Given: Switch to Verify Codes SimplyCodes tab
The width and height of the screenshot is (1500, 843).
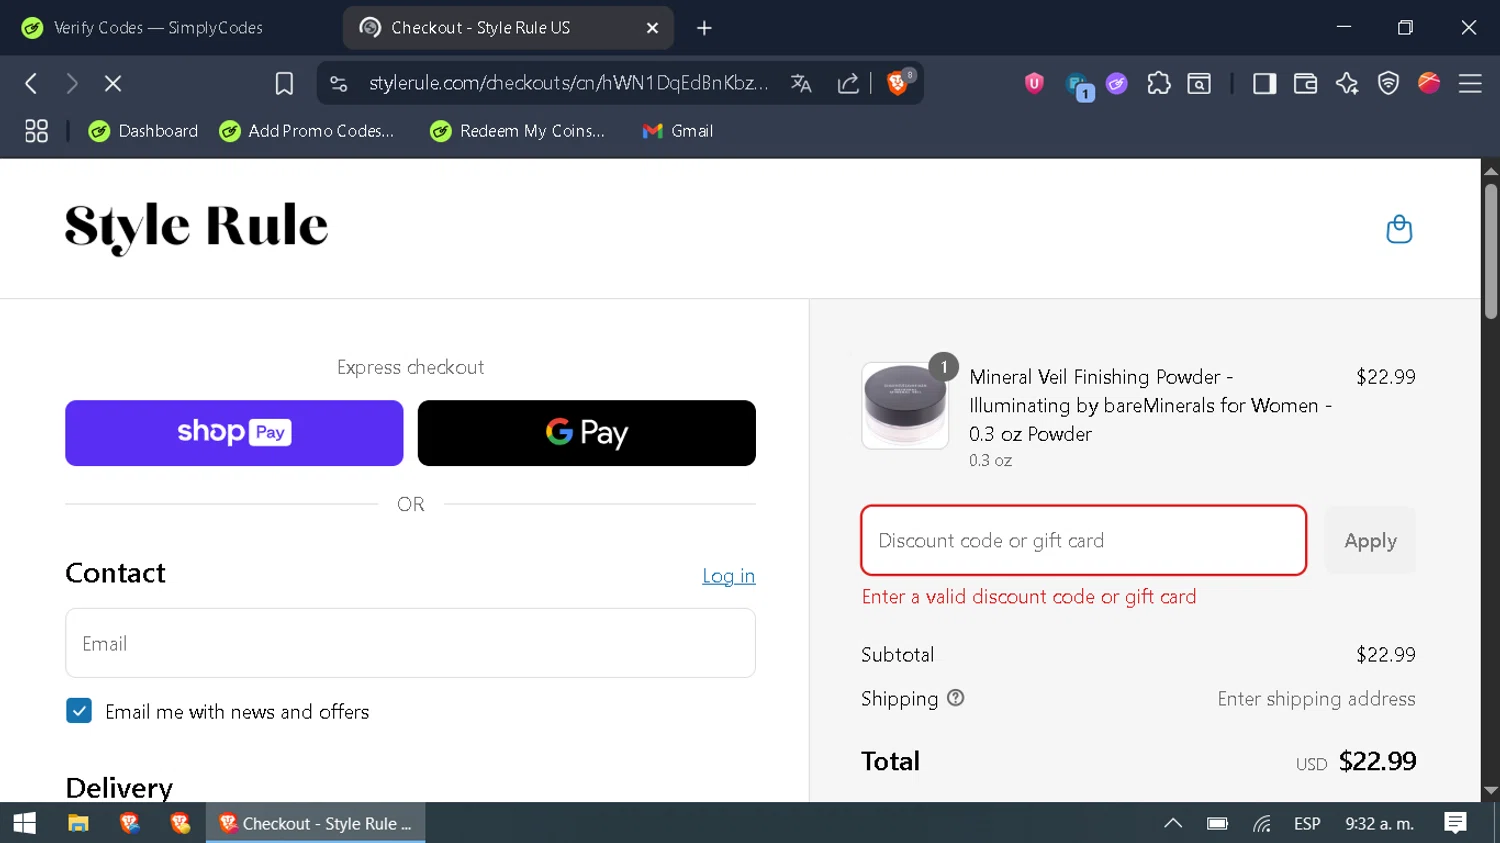Looking at the screenshot, I should click(x=158, y=28).
